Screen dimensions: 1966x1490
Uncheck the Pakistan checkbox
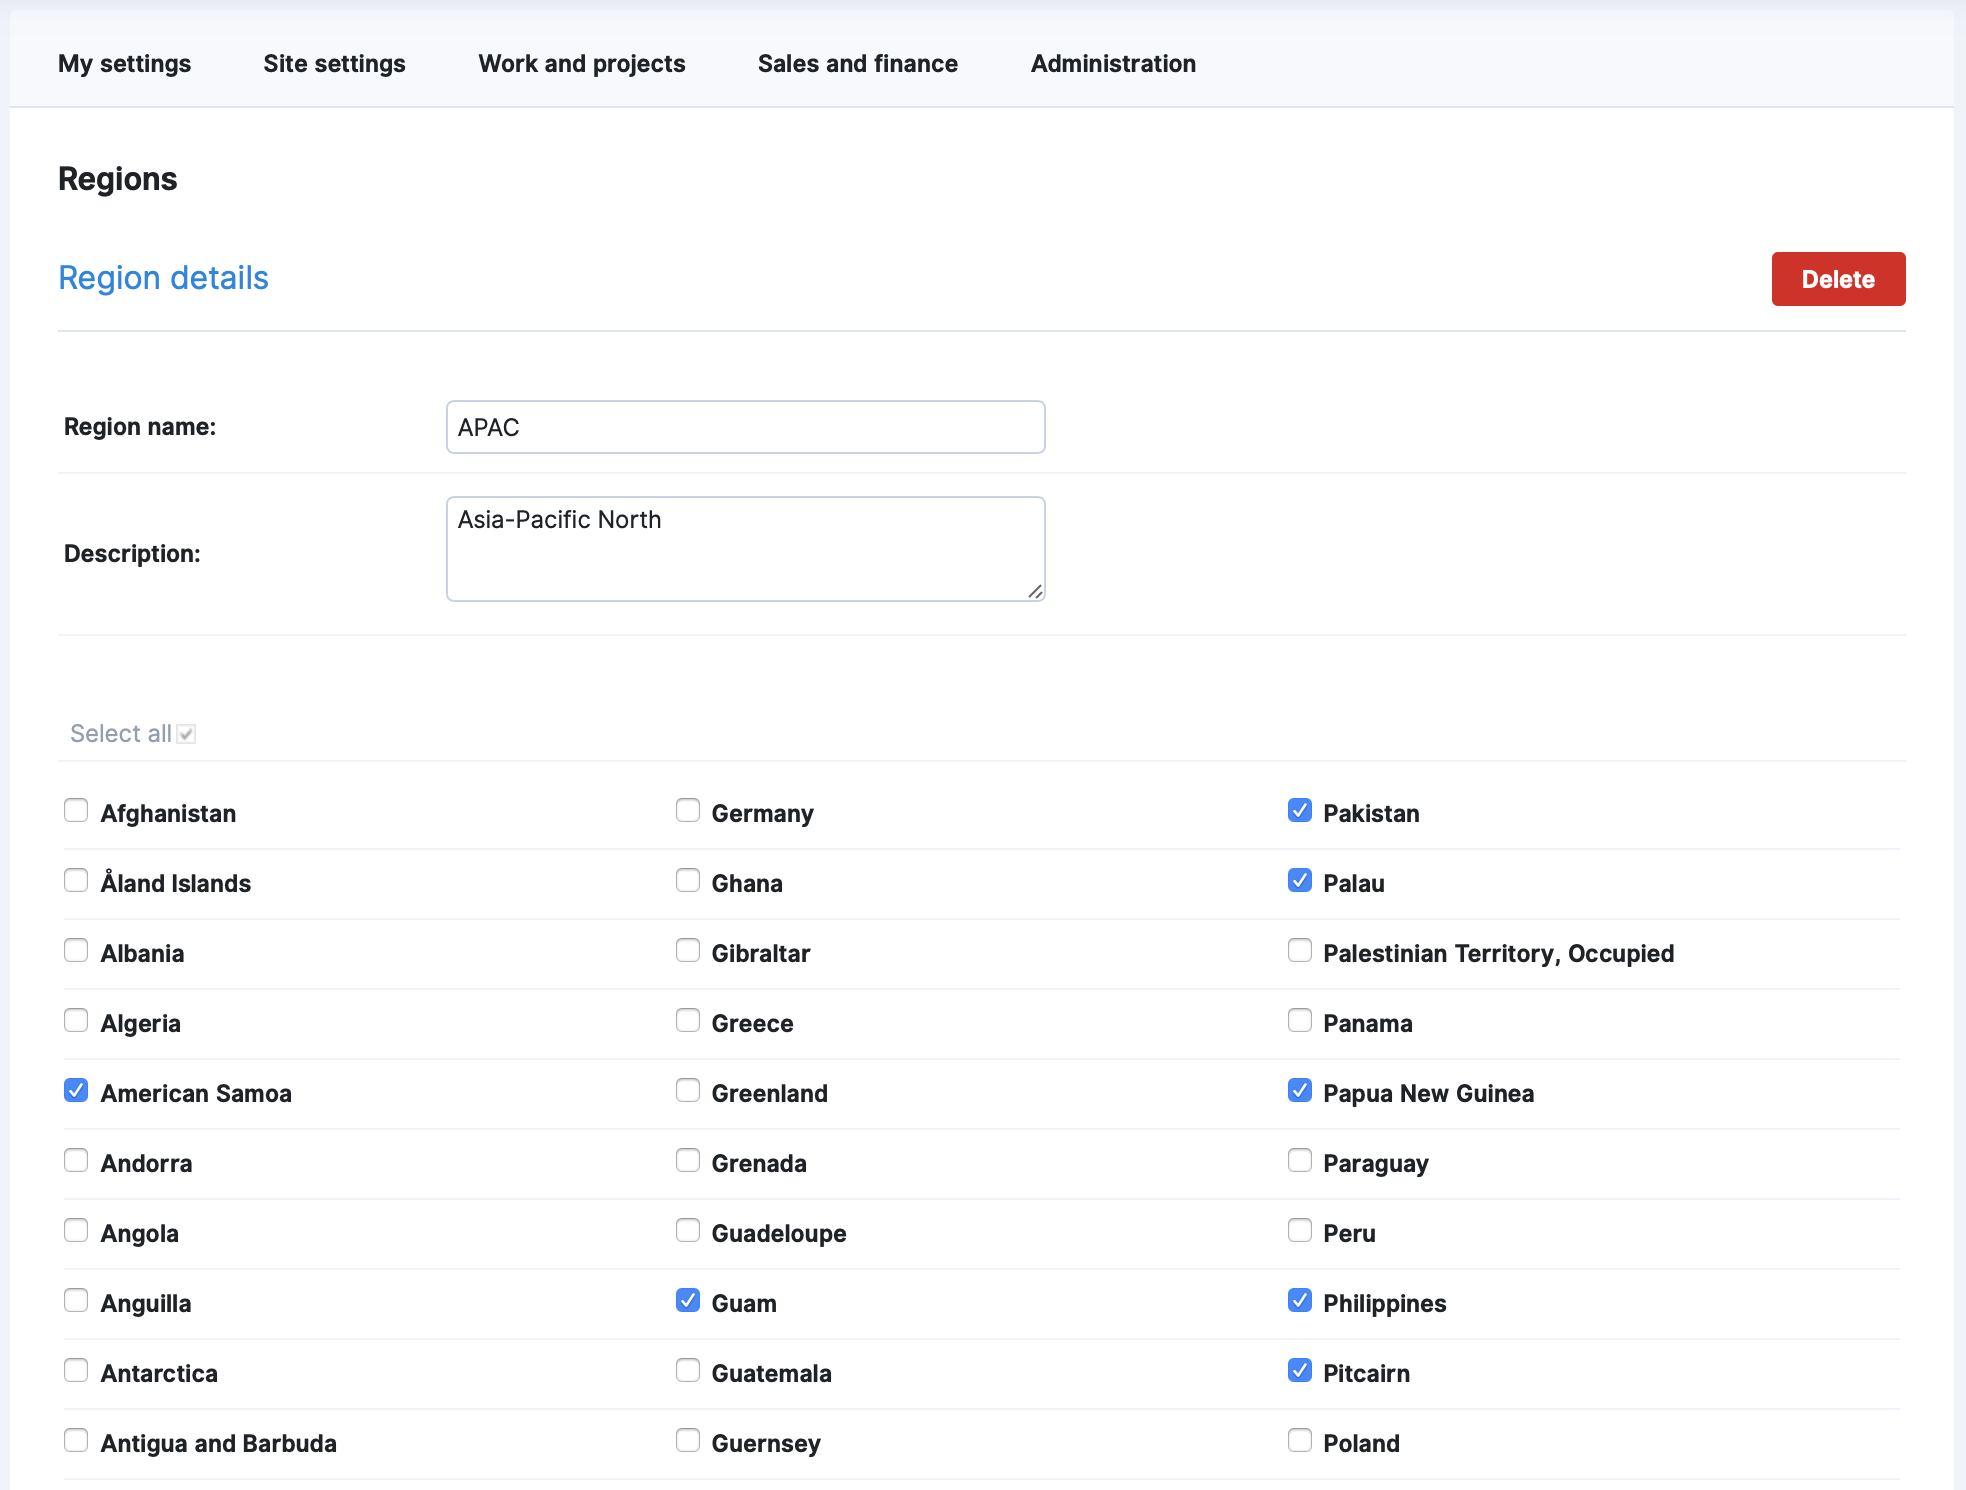click(1300, 810)
